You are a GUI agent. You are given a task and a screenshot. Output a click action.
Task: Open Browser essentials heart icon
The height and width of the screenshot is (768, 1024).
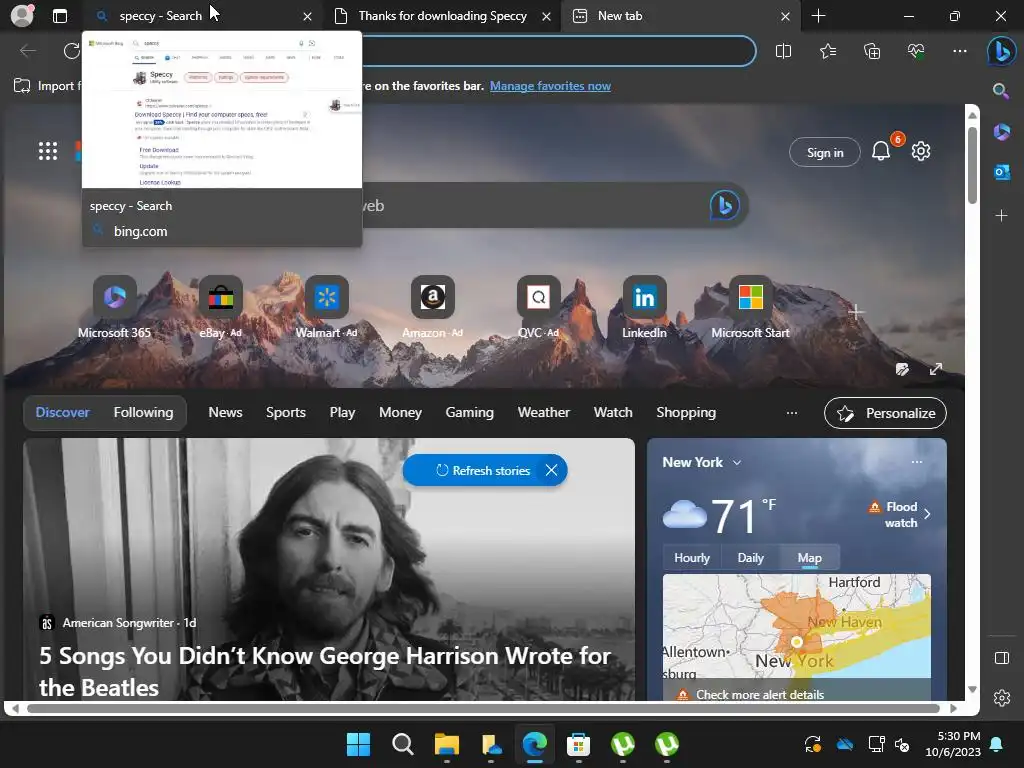[x=916, y=51]
